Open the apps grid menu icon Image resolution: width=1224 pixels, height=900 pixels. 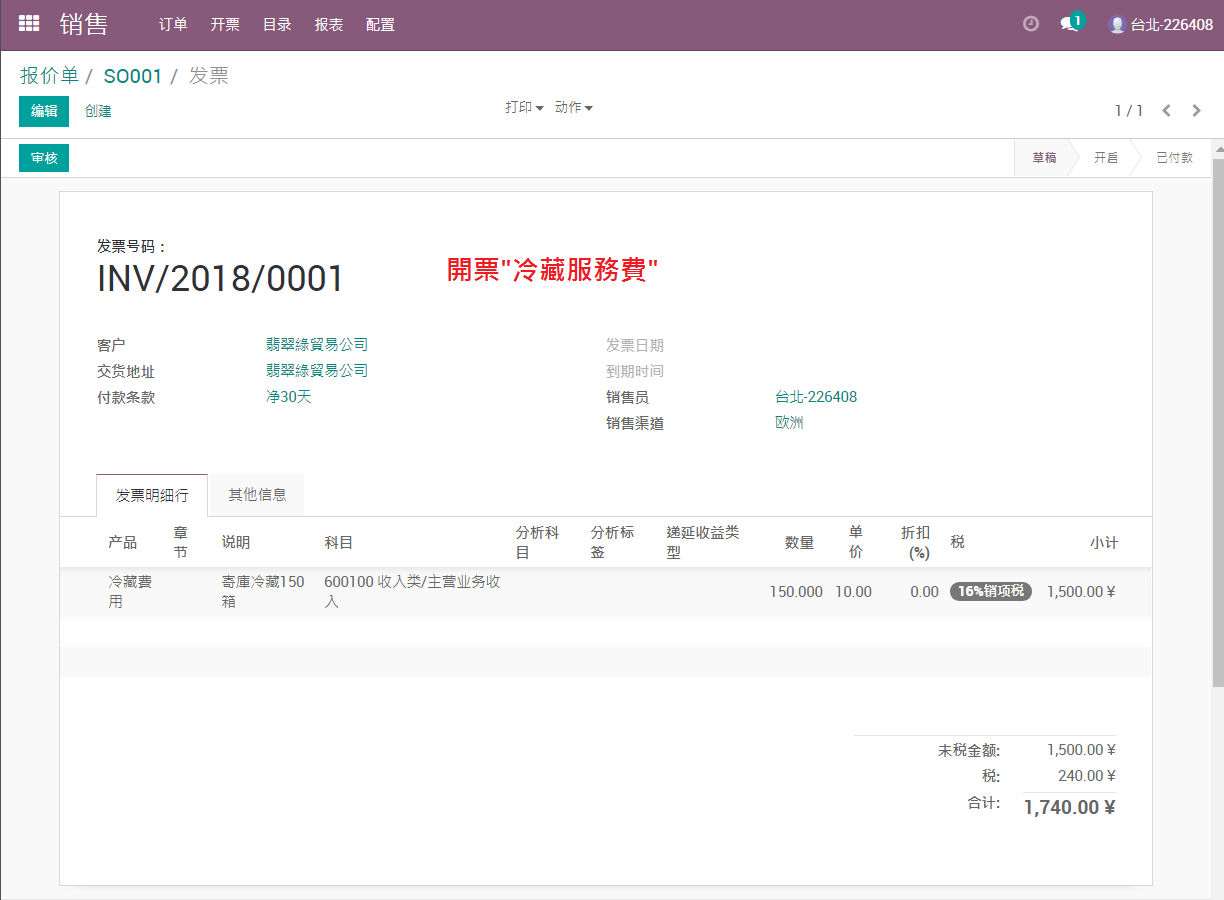coord(29,24)
